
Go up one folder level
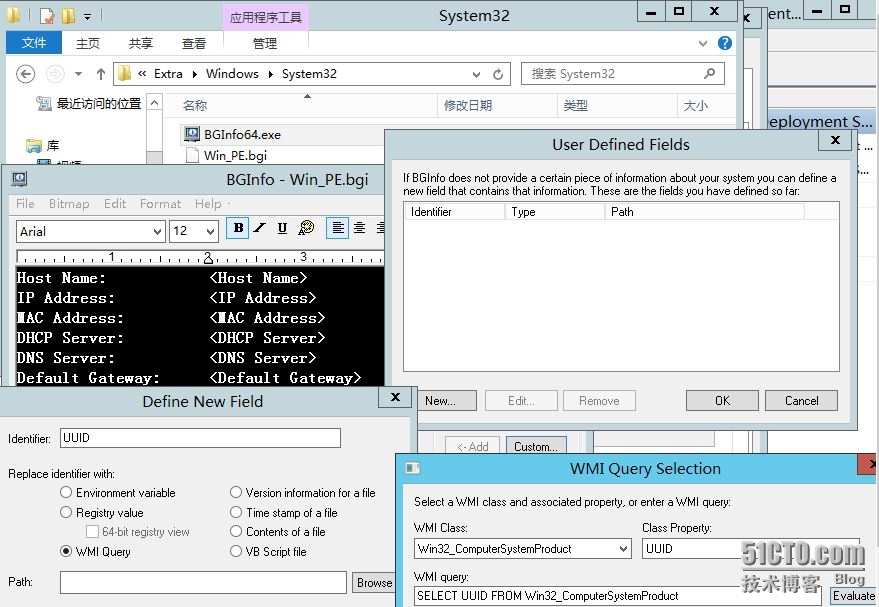click(101, 74)
